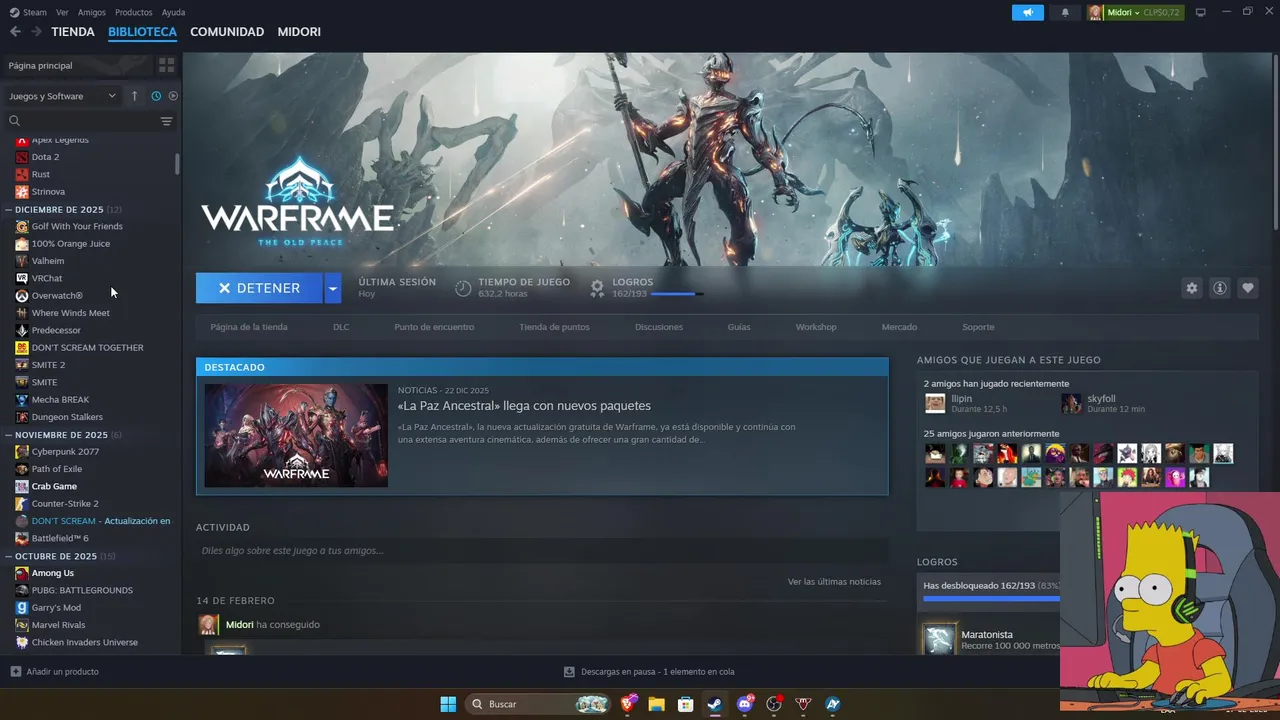Click the library list scrollbar
Image resolution: width=1280 pixels, height=720 pixels.
coord(178,163)
